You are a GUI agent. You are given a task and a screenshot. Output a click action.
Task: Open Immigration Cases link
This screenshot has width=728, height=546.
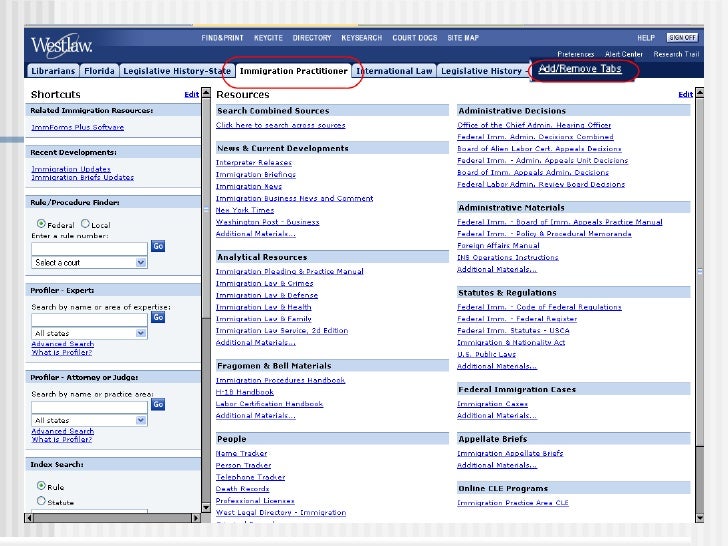492,403
